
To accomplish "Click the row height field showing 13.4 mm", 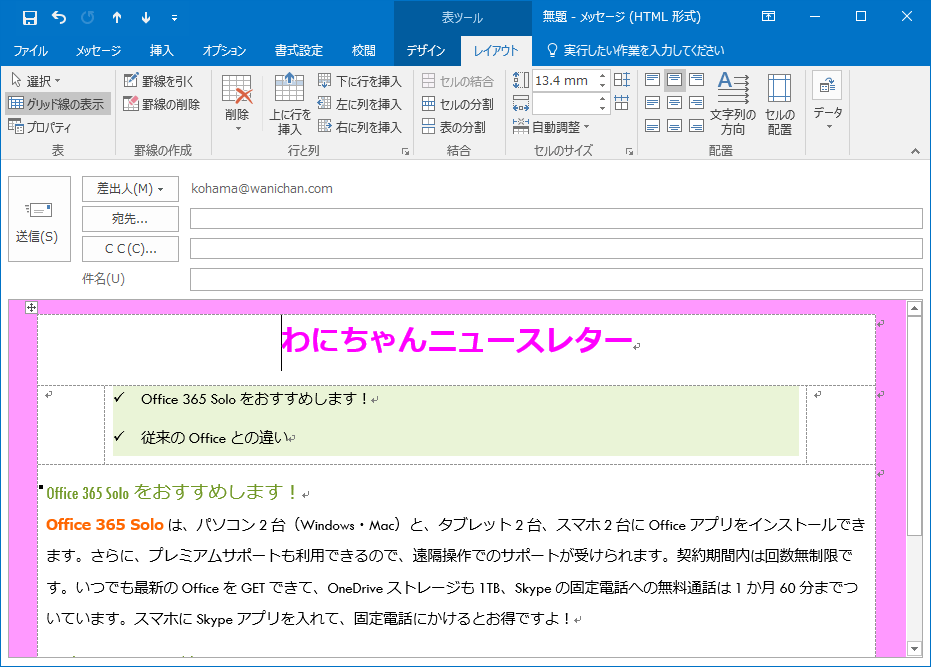I will point(564,80).
